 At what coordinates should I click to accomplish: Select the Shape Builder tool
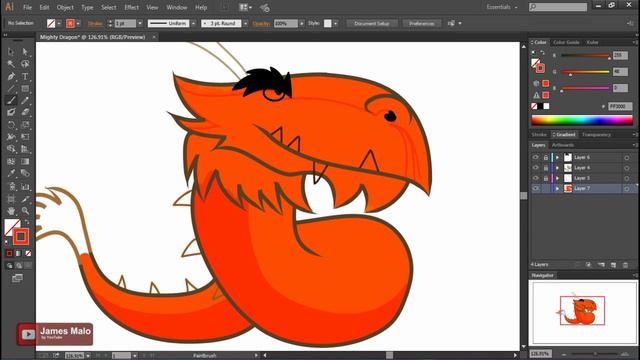(11, 149)
